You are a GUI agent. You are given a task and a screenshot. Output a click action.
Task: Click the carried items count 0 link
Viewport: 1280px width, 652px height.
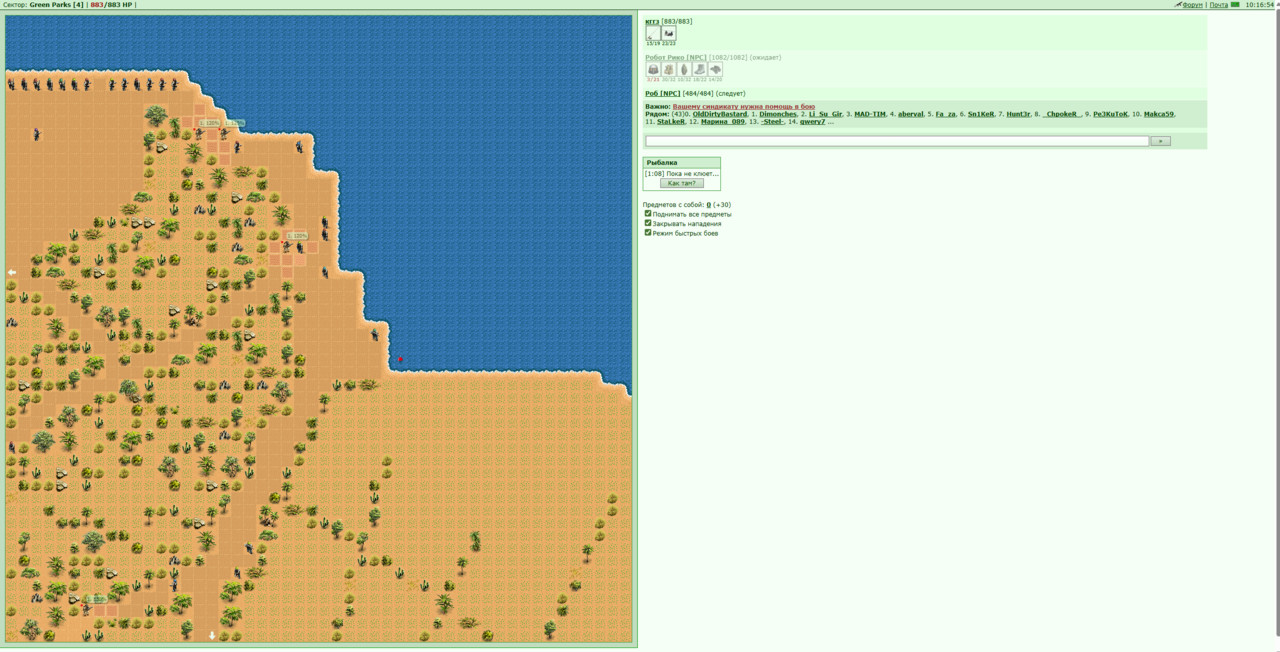(x=709, y=205)
